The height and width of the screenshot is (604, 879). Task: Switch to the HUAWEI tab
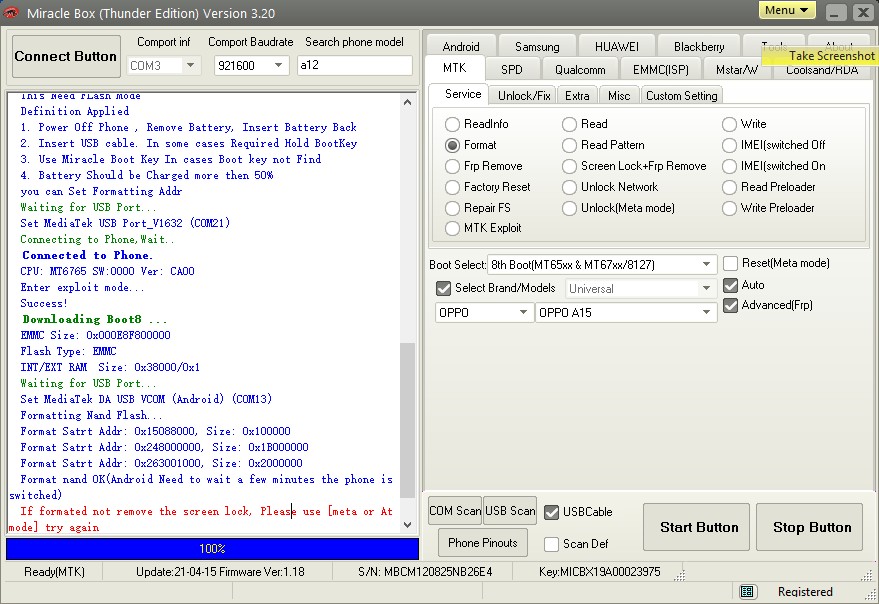tap(616, 46)
